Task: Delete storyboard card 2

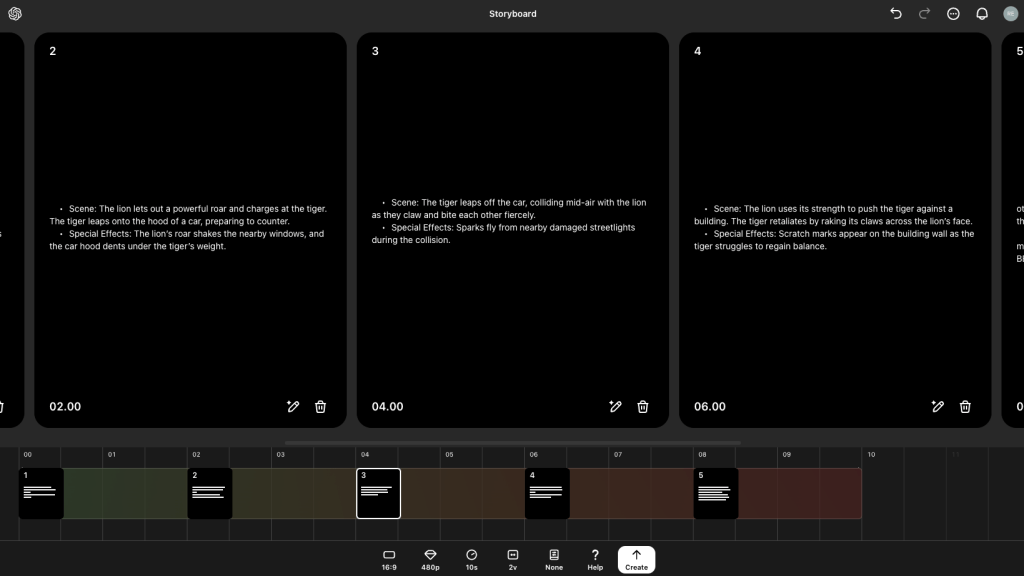Action: coord(321,406)
